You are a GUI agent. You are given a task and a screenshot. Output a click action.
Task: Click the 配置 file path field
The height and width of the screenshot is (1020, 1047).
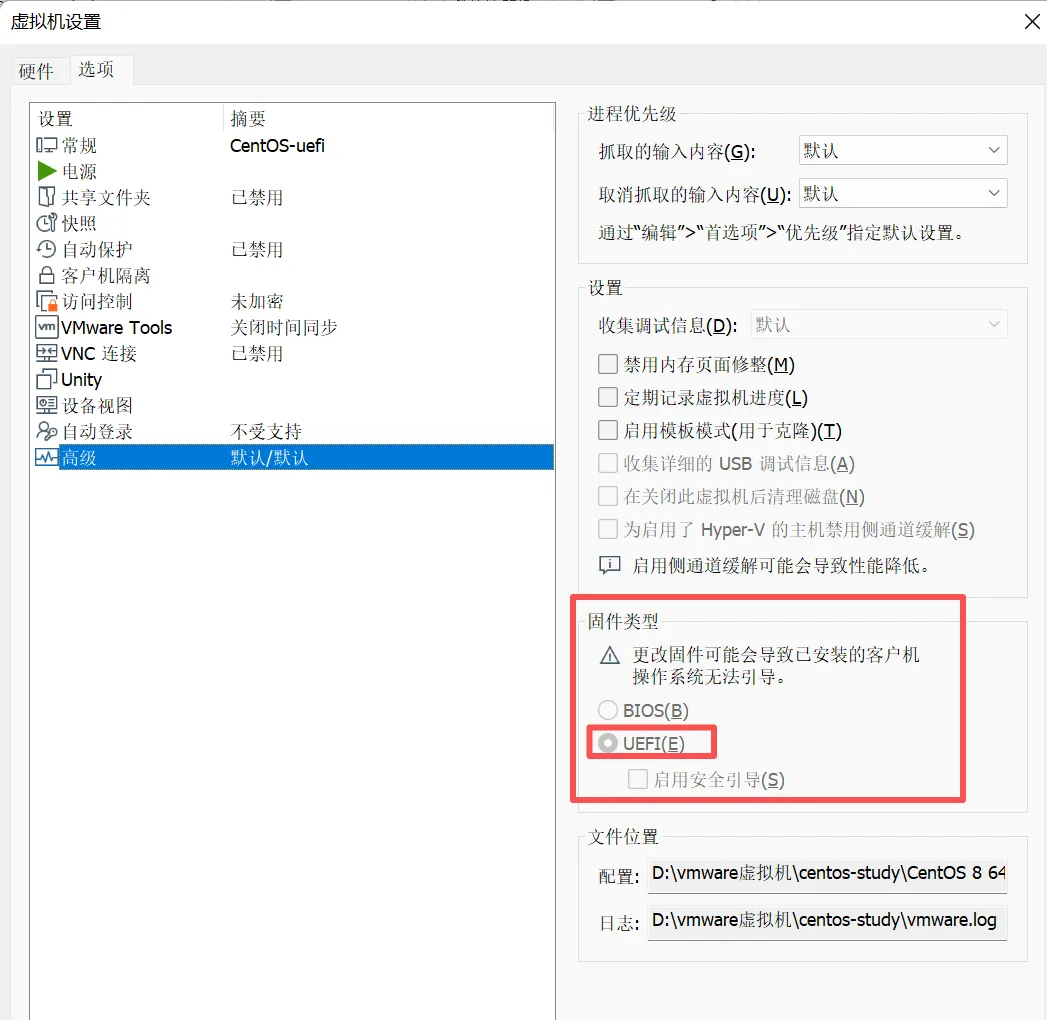point(827,874)
